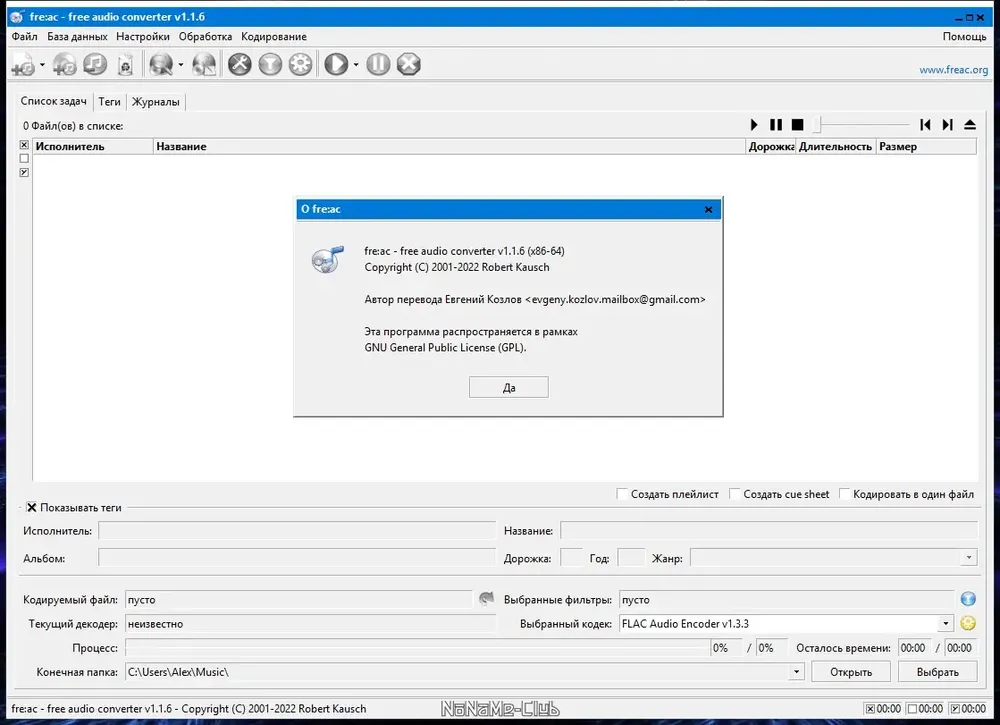Click the toggle selection box in joblist

tap(24, 172)
